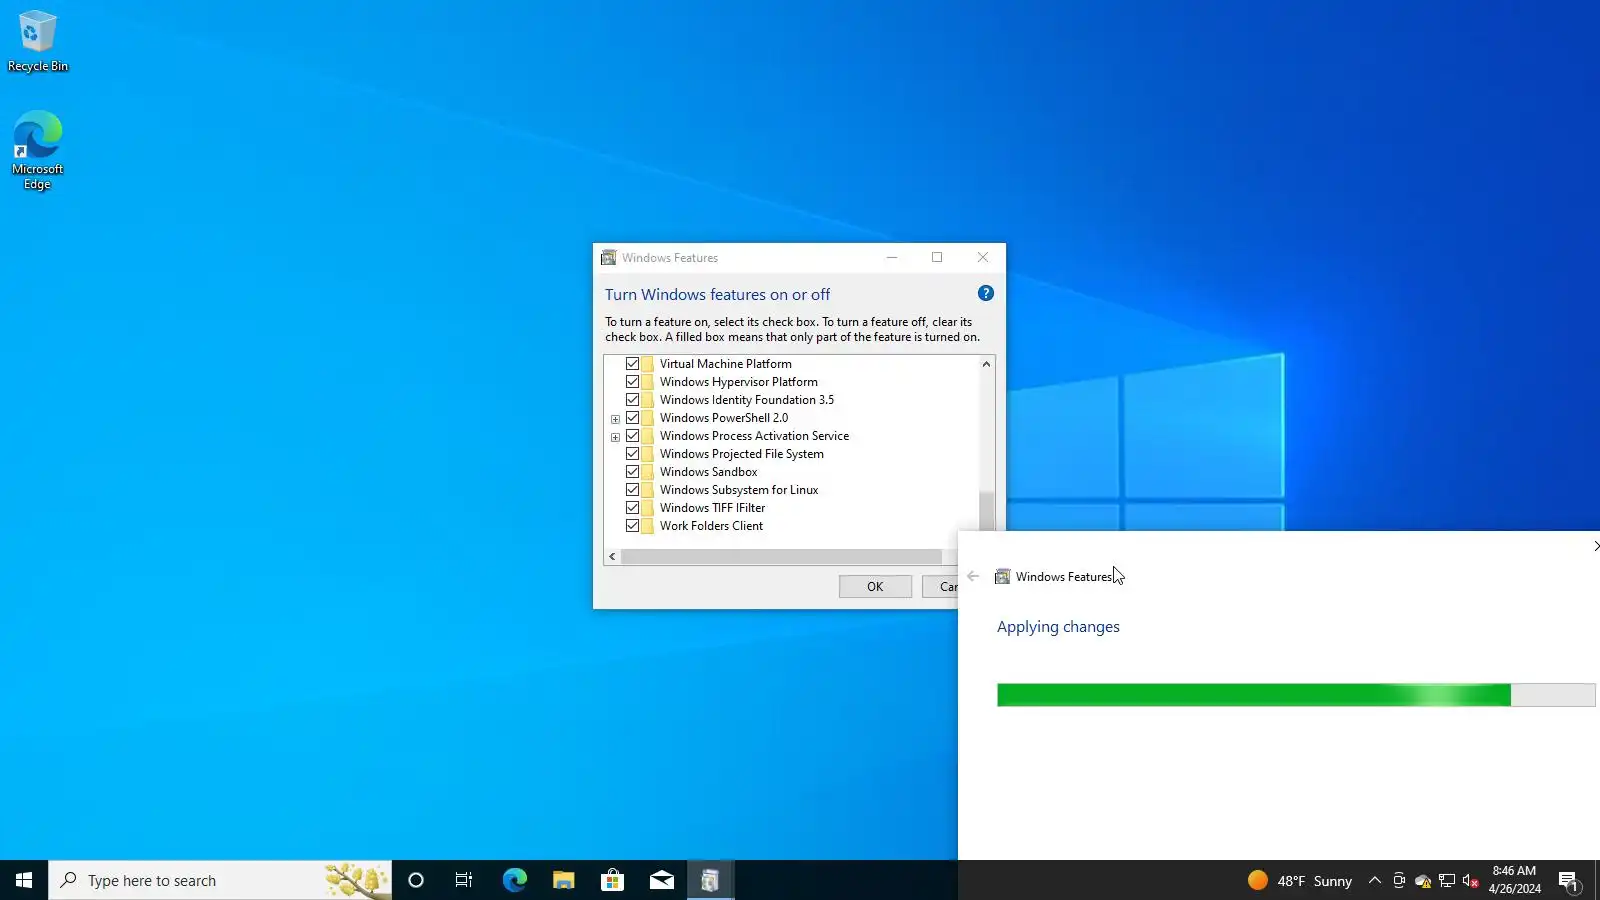Select the Virtual Machine Platform label
1600x900 pixels.
point(725,364)
